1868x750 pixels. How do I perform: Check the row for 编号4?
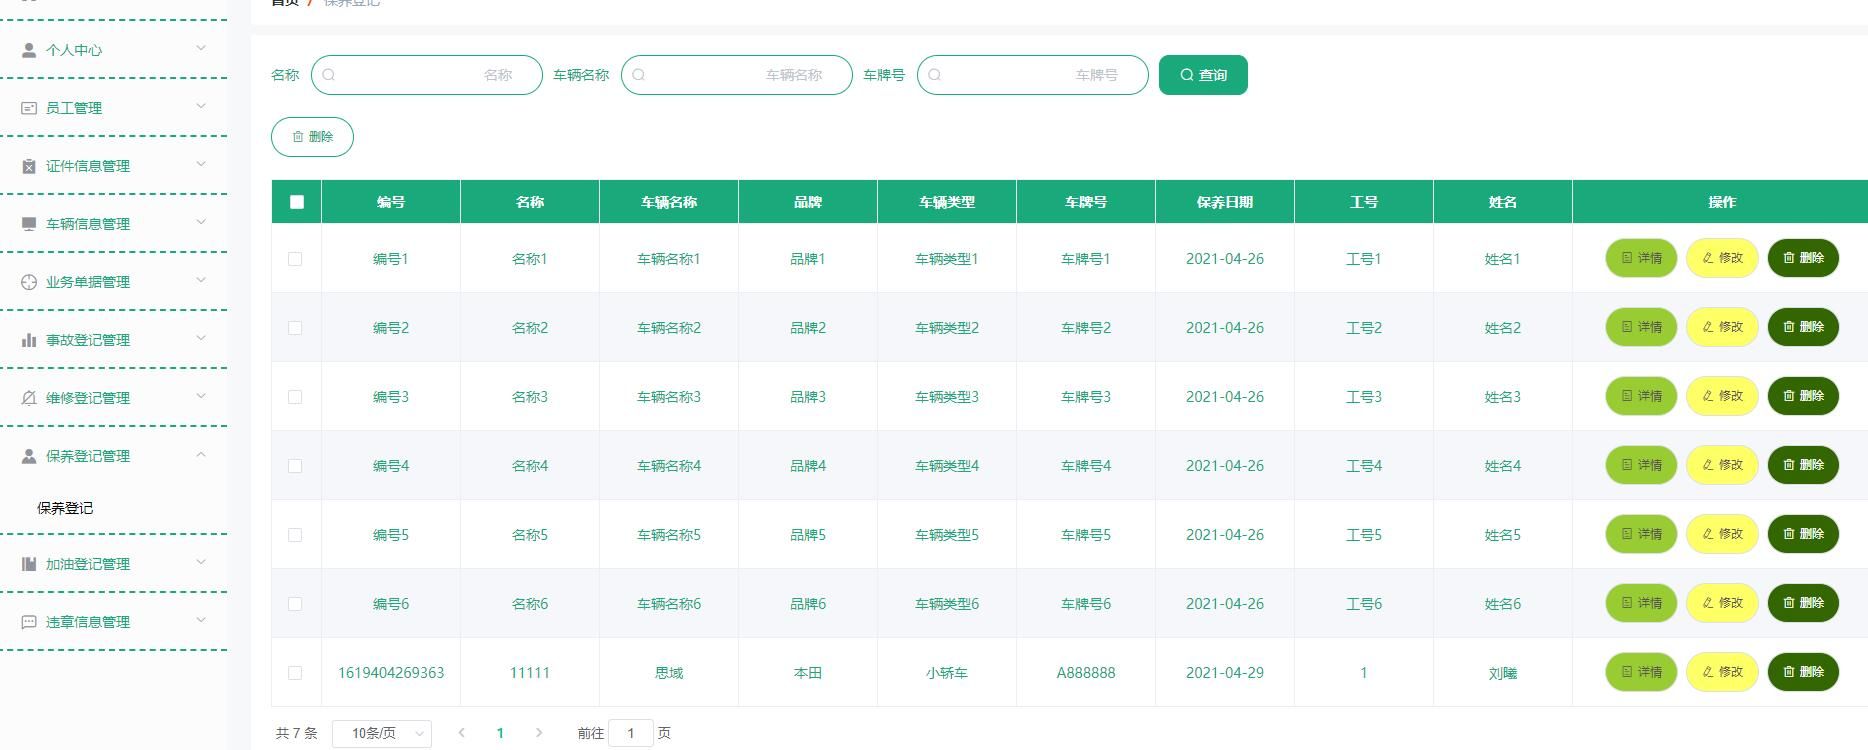[x=295, y=466]
